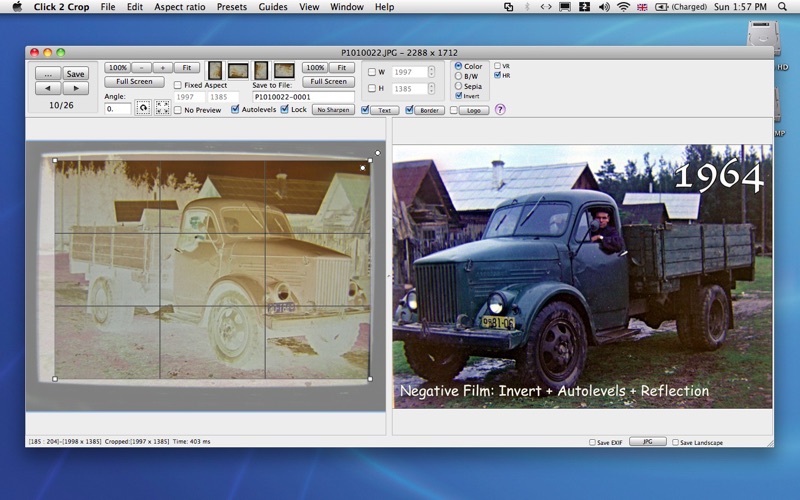Click the bottom-left crop handle

tap(55, 379)
